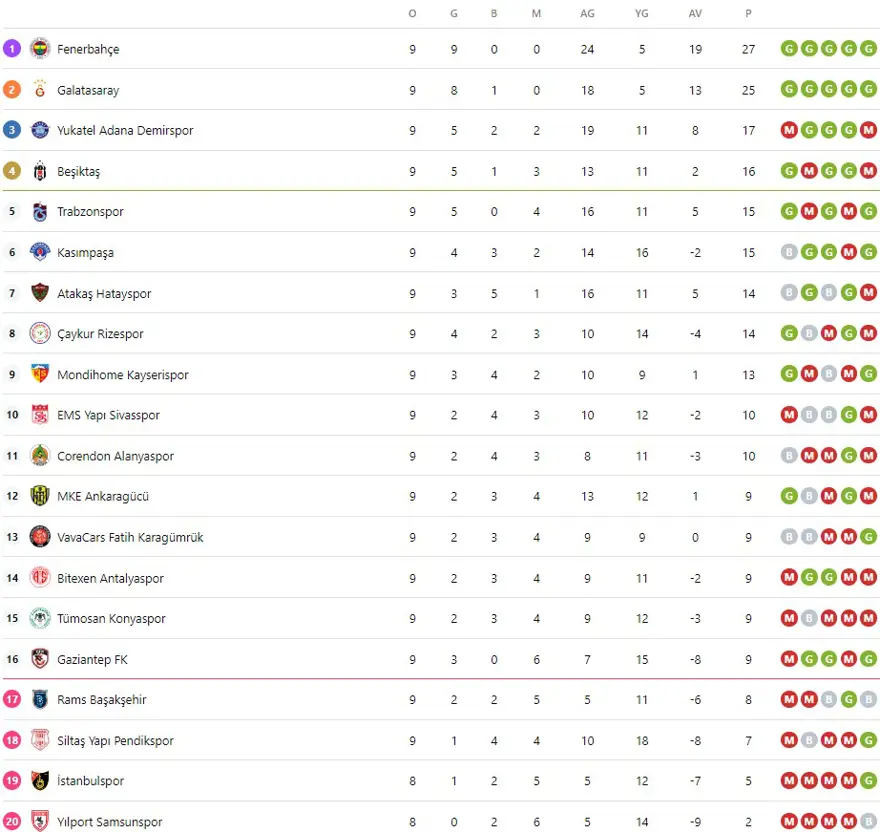
Task: Click the Mondihome Kayserispor logo
Action: pos(40,375)
